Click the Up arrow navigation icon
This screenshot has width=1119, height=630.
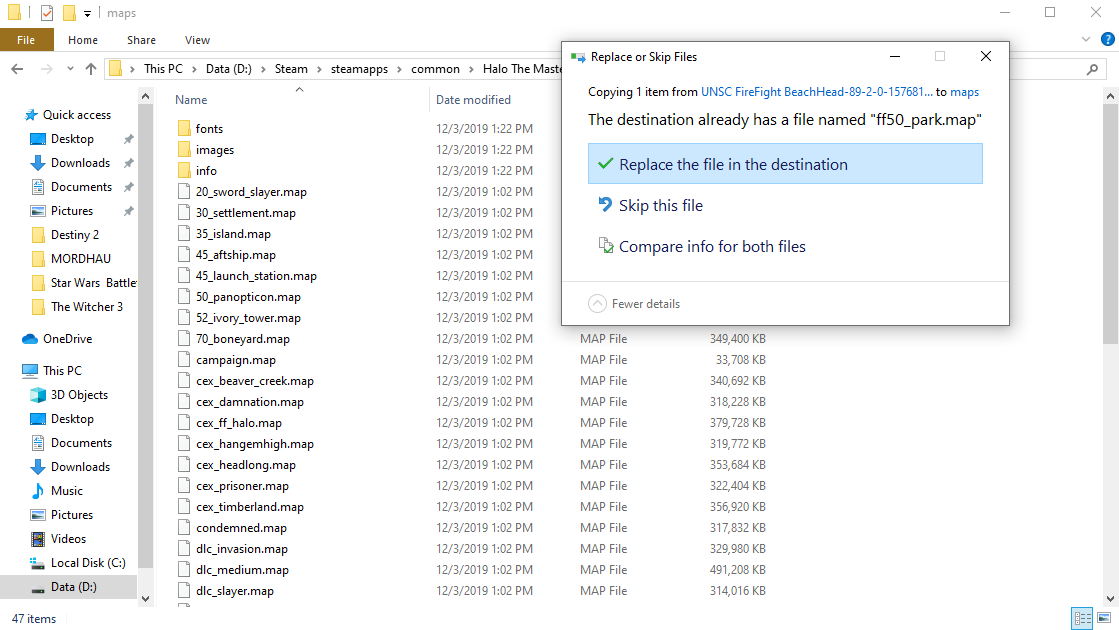coord(91,69)
